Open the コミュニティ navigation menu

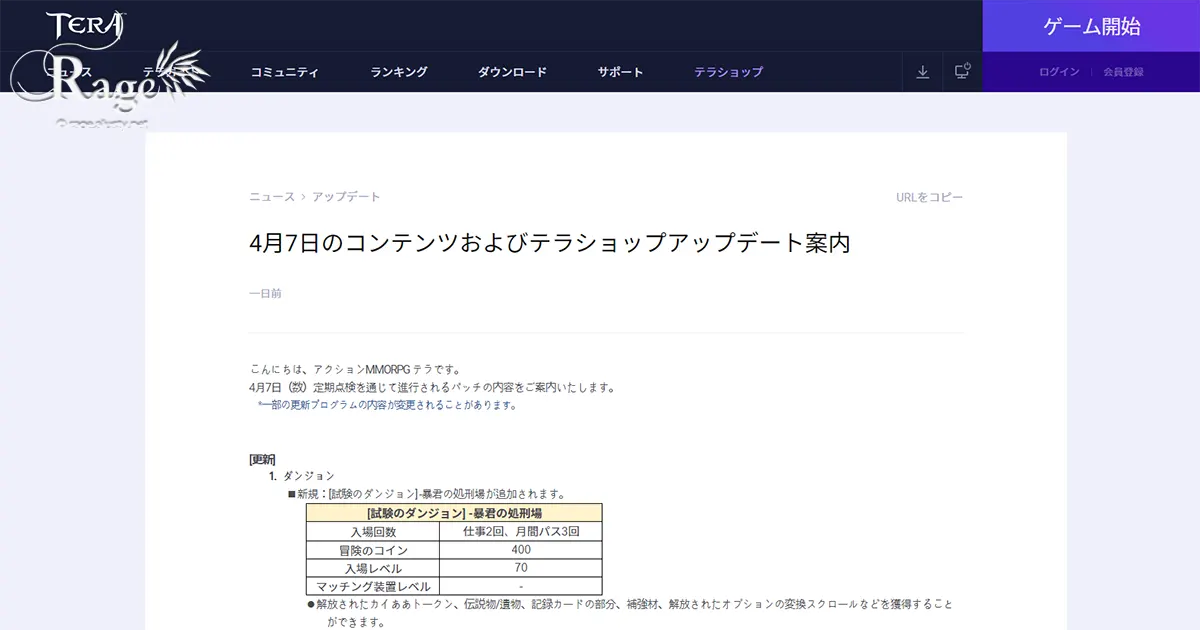point(287,71)
